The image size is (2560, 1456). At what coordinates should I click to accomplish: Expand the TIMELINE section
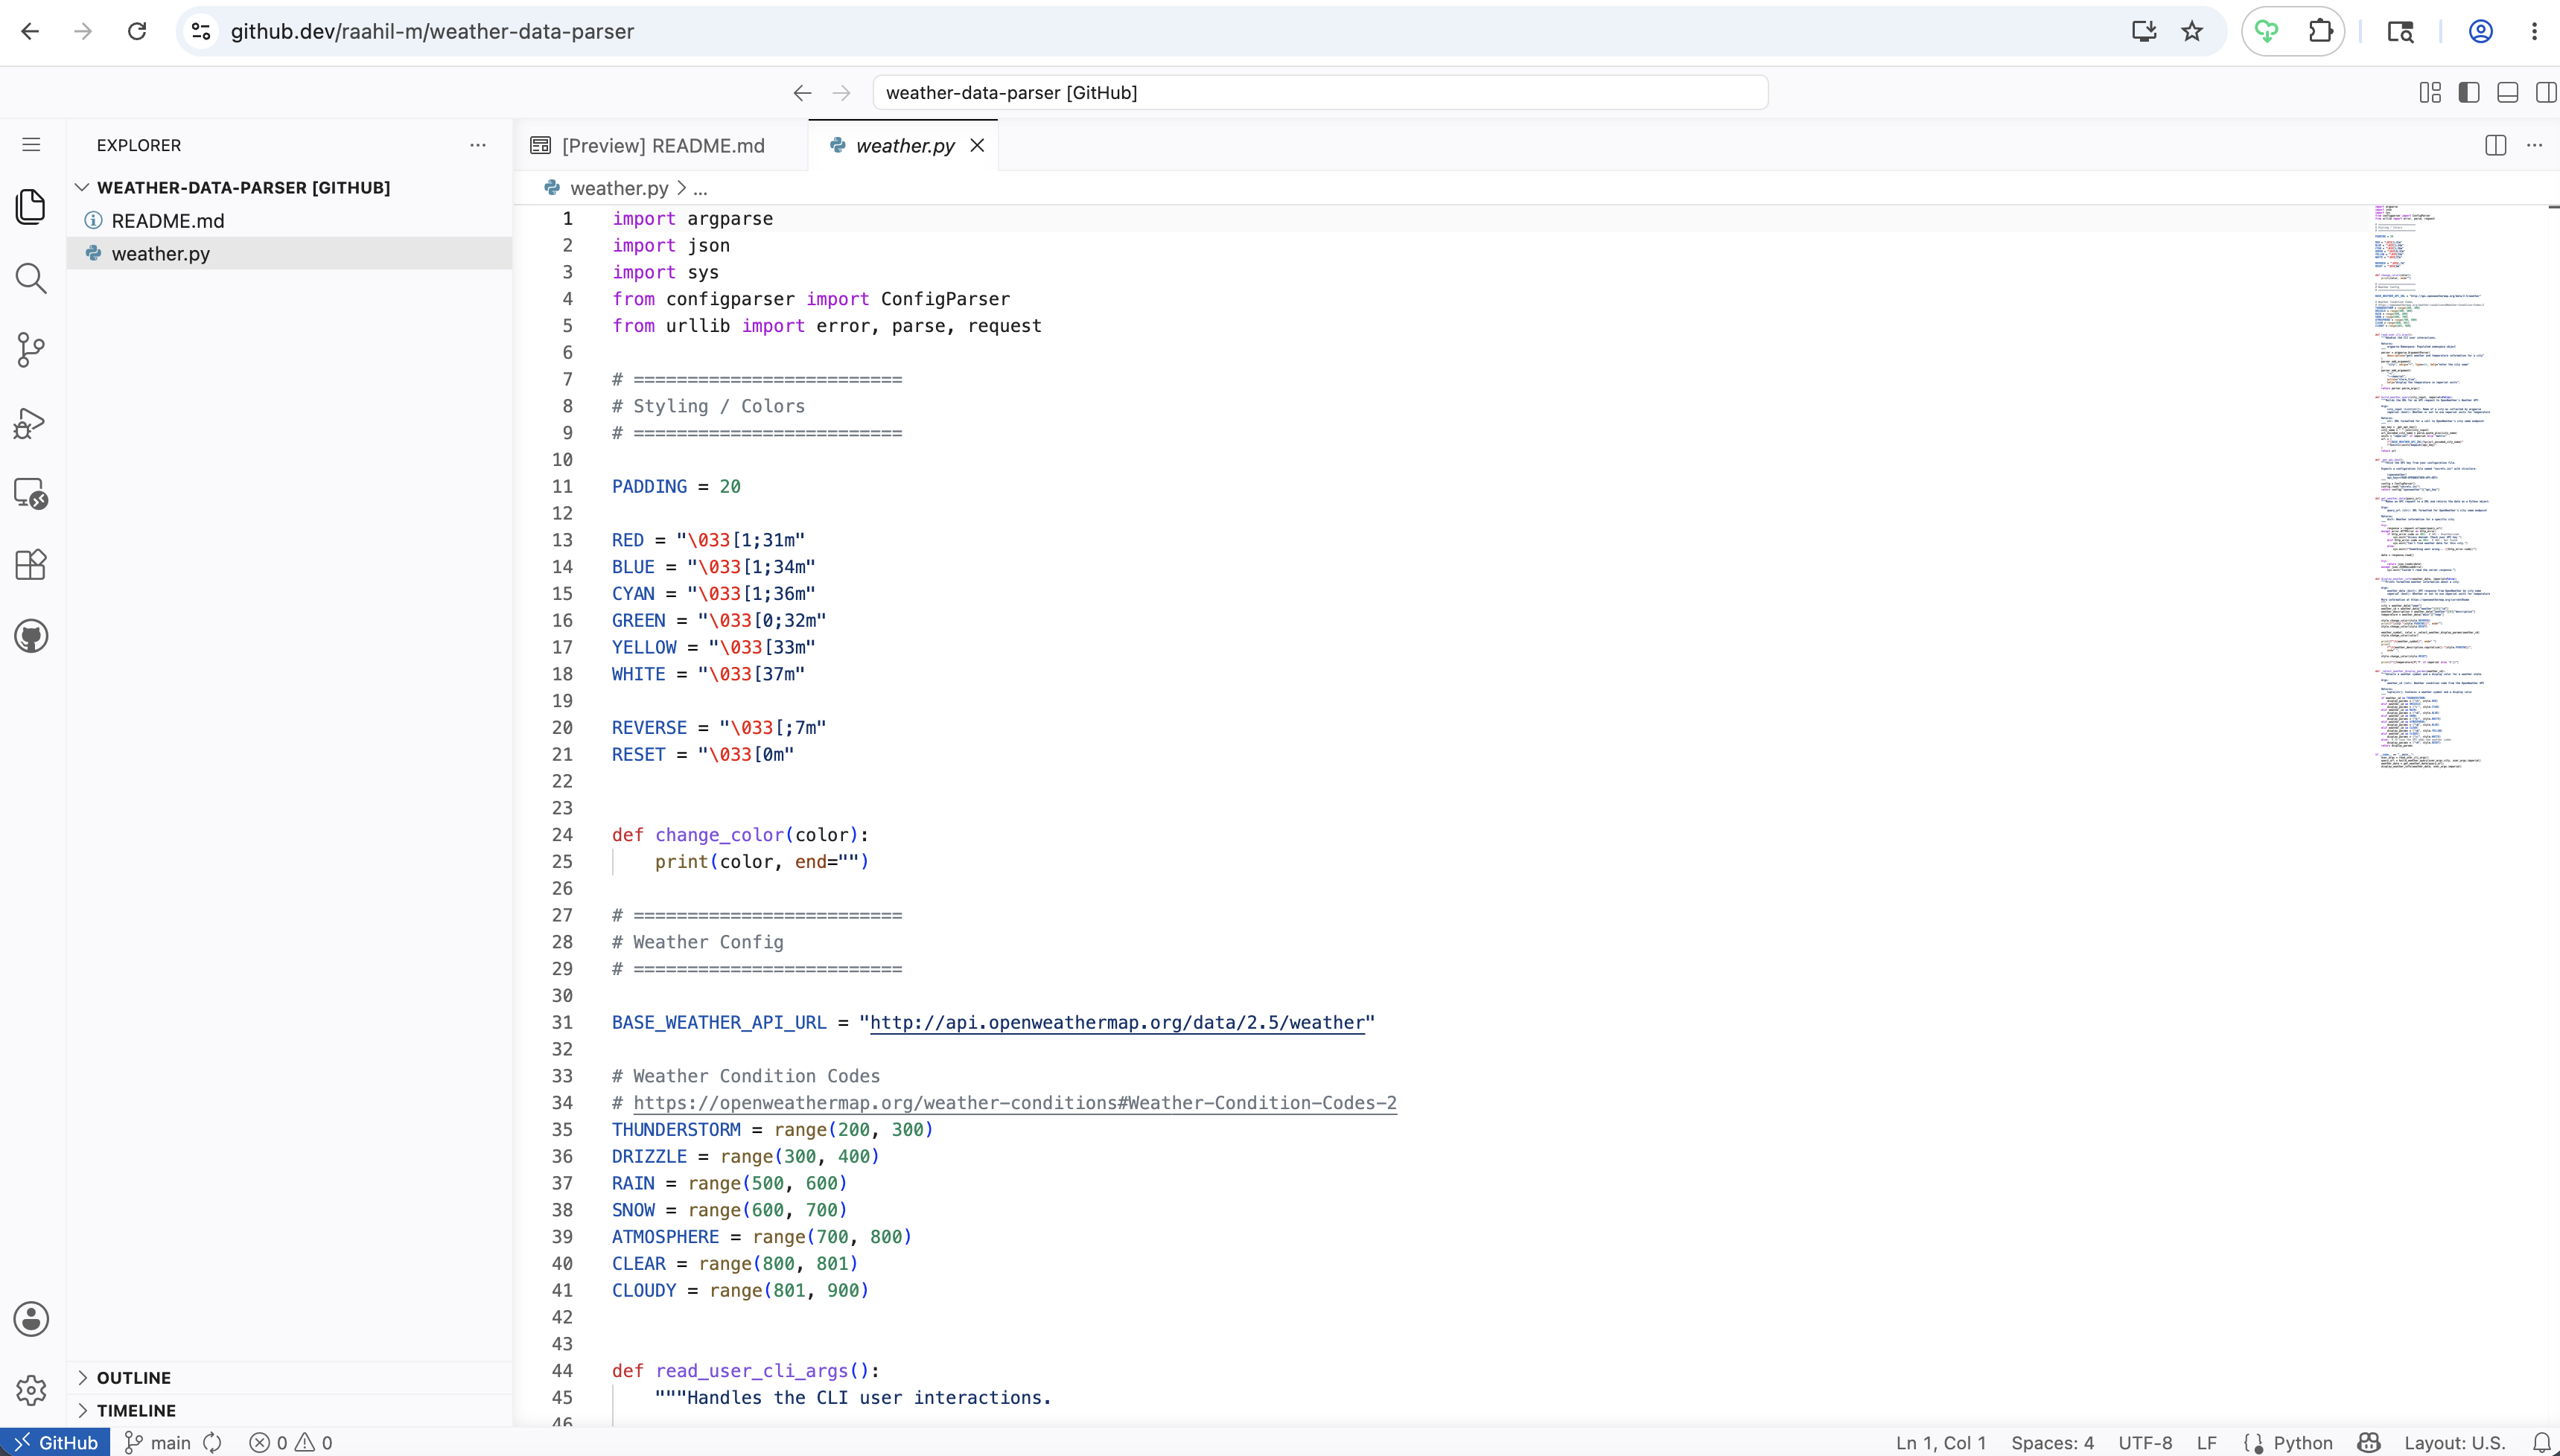(290, 1411)
